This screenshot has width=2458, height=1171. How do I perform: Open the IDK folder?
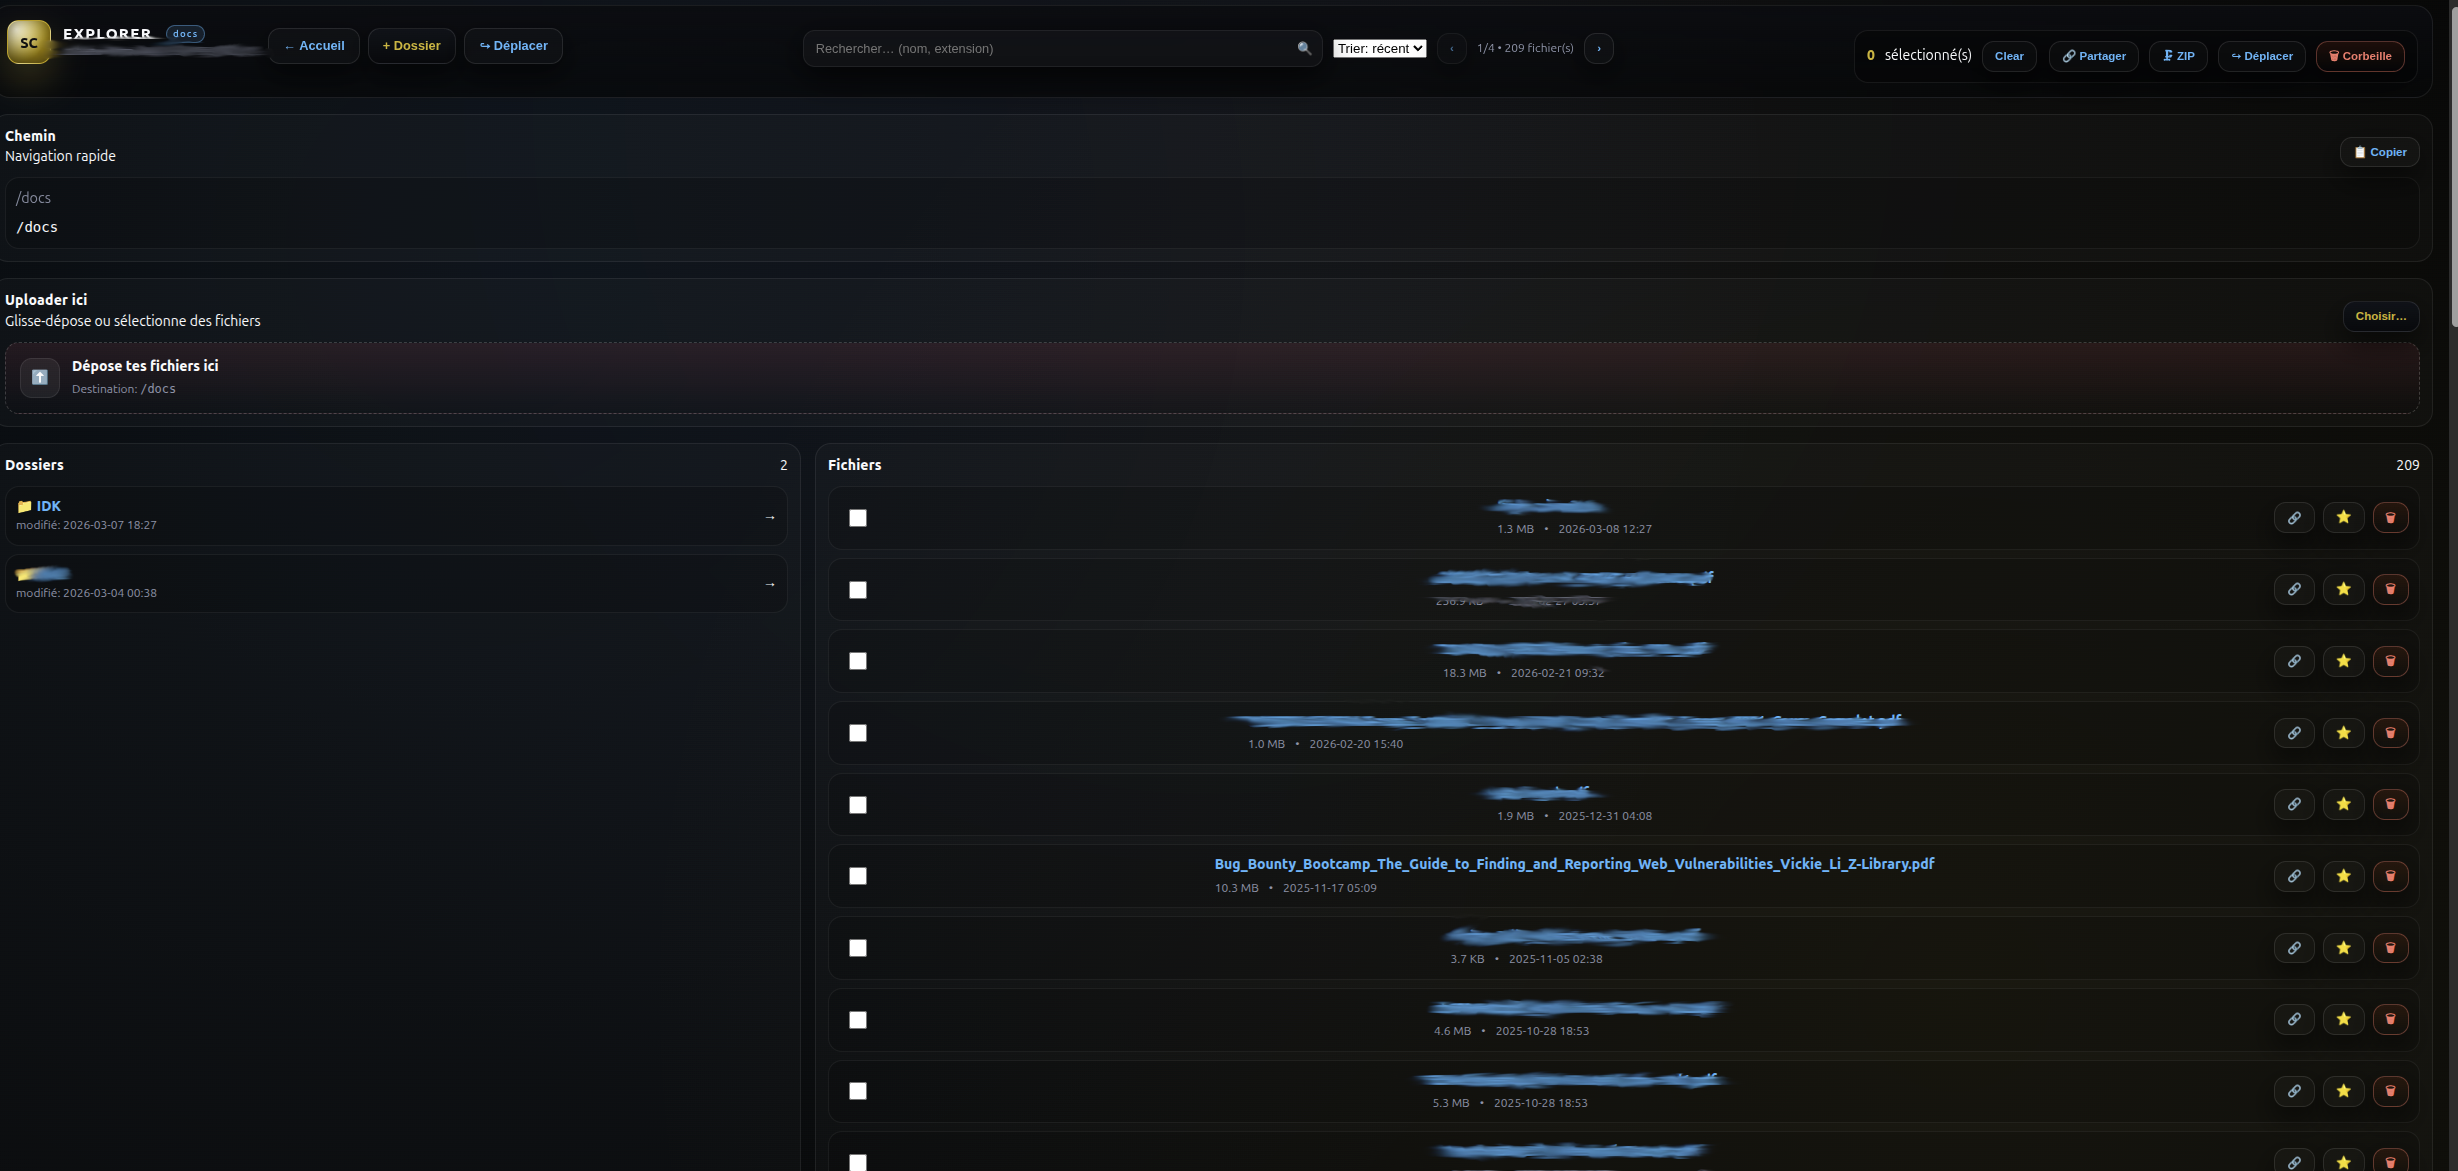[48, 506]
